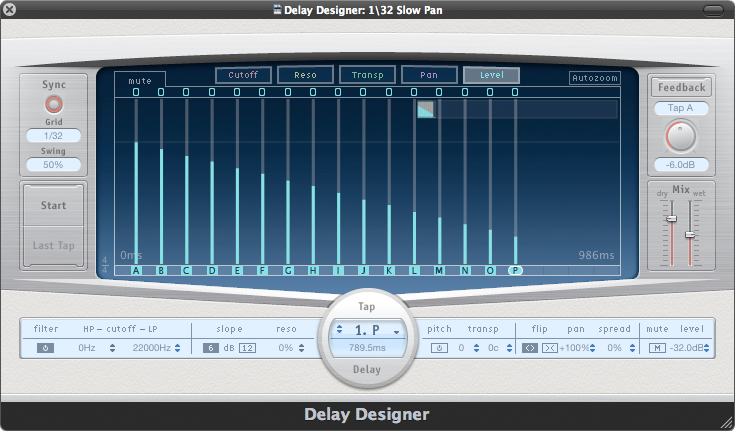Click the wet Mix slider handle
Screen dimensions: 735x431
pos(690,234)
